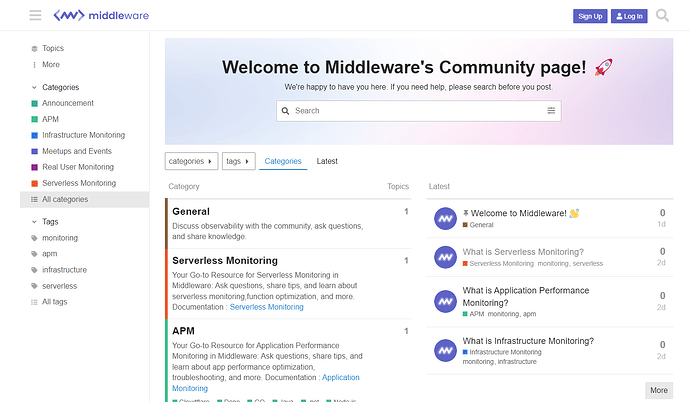
Task: Click Infrastructure Monitoring badge in latest list
Action: pos(502,352)
